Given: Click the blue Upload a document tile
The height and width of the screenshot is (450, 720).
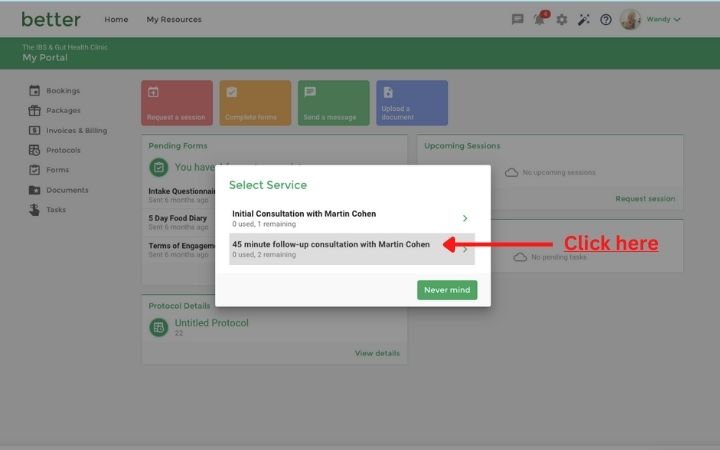Looking at the screenshot, I should pos(412,103).
